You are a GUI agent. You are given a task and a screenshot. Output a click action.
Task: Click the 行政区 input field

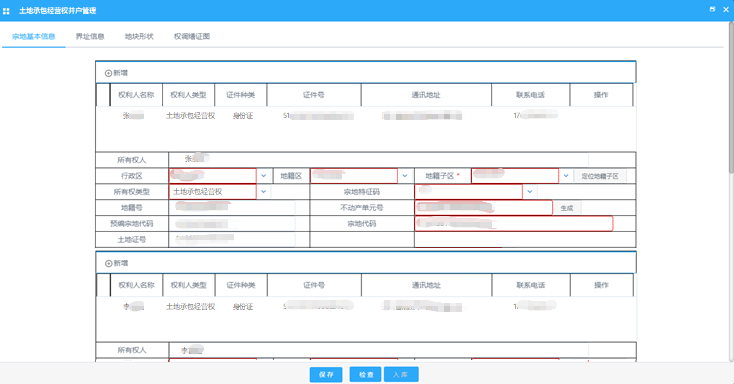click(x=213, y=176)
